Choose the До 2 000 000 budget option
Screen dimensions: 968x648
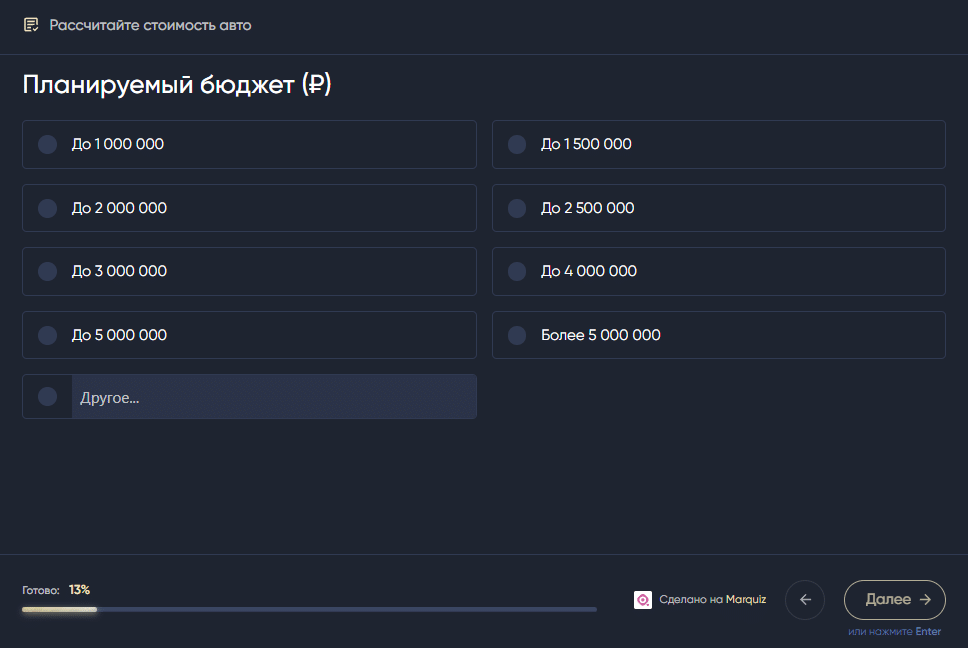(249, 208)
